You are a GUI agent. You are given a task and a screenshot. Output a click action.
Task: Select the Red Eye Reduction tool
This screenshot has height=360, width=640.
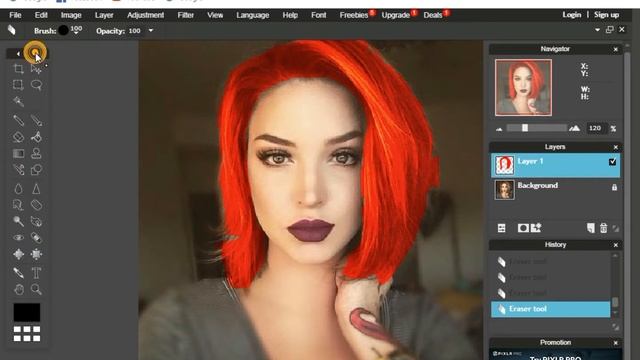click(18, 238)
